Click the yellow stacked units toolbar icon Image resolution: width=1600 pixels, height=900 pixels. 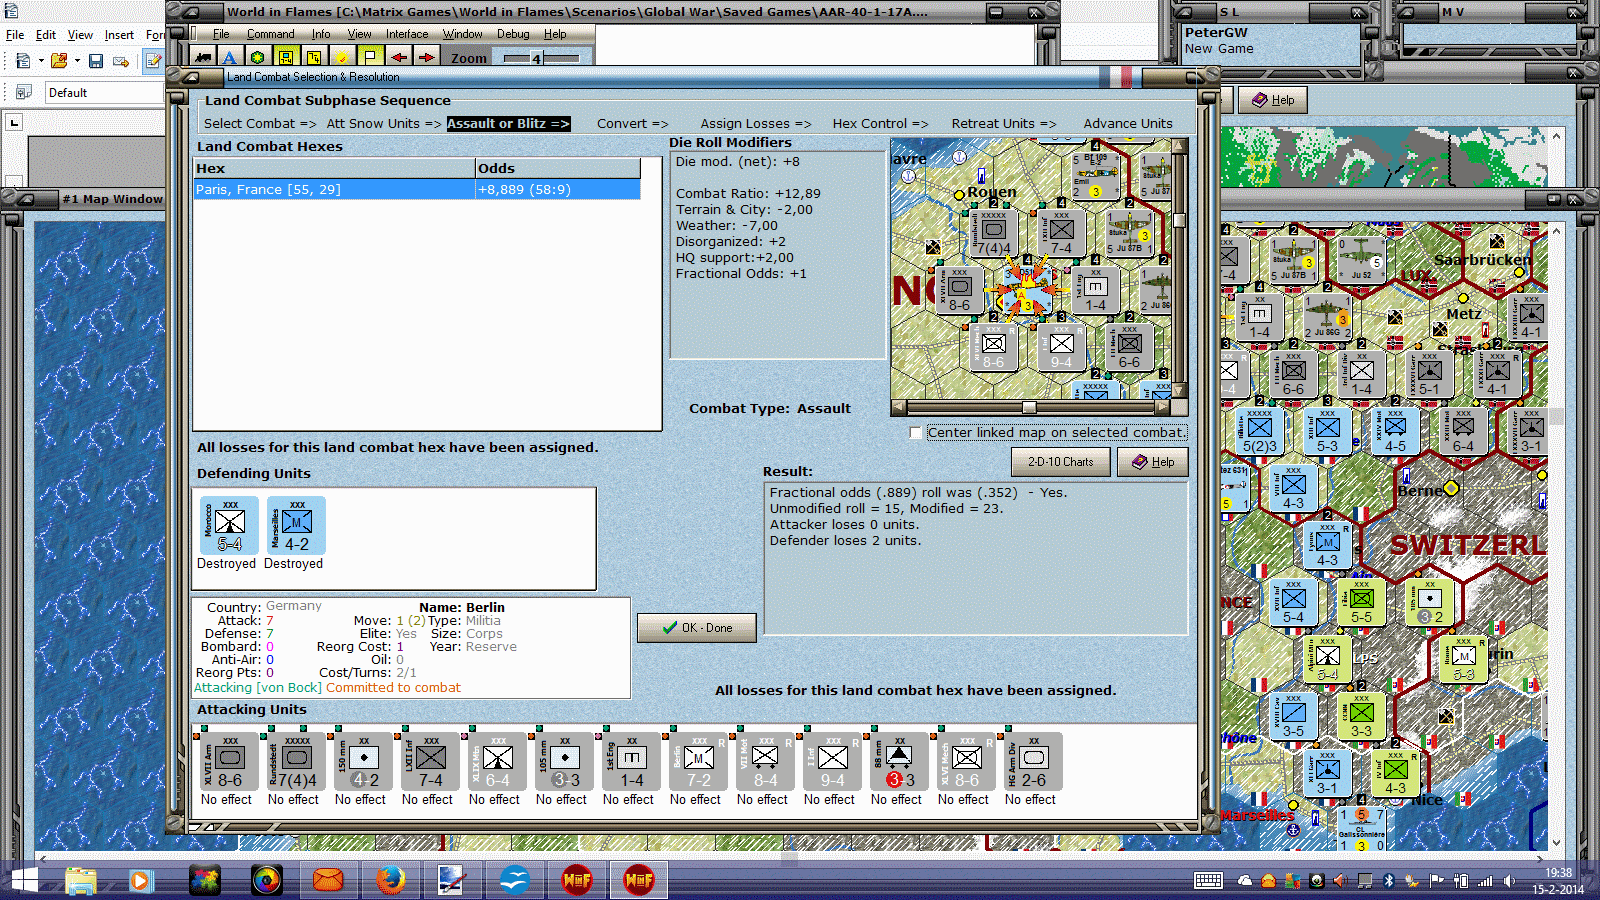point(314,58)
